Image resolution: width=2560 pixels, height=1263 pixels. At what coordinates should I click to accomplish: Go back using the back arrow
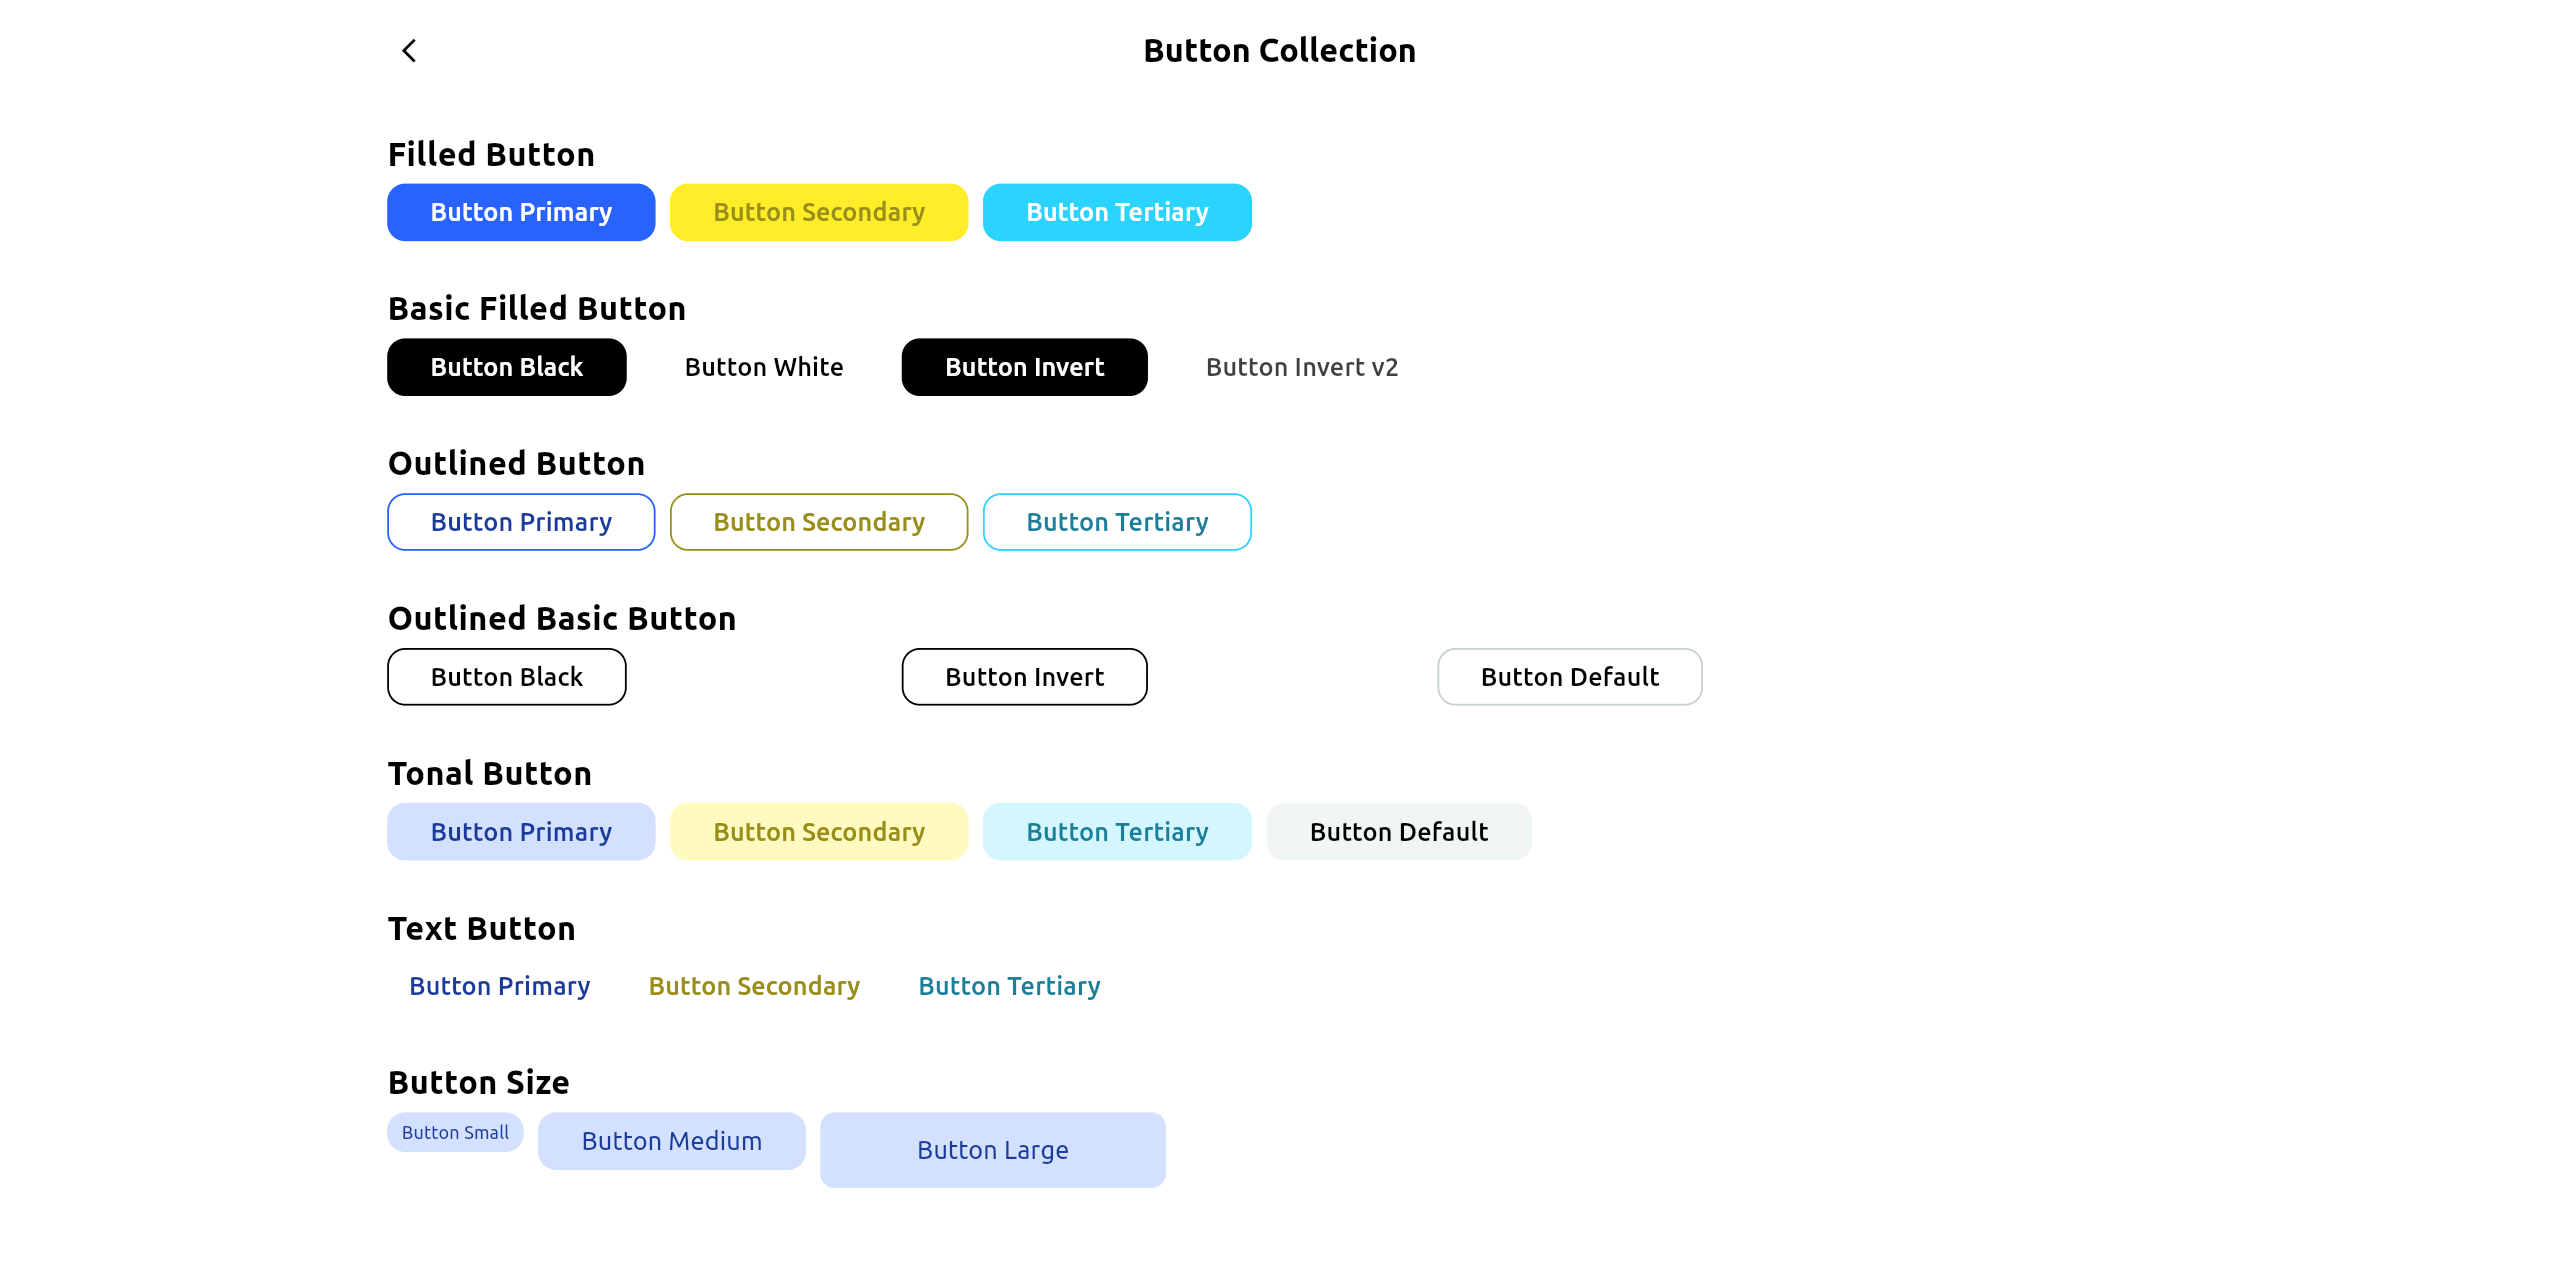click(409, 51)
